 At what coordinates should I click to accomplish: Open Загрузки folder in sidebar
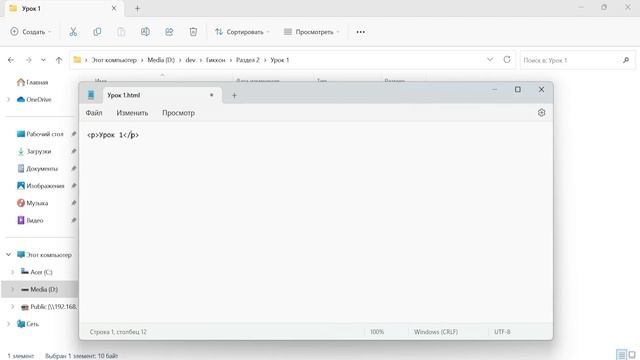[34, 151]
